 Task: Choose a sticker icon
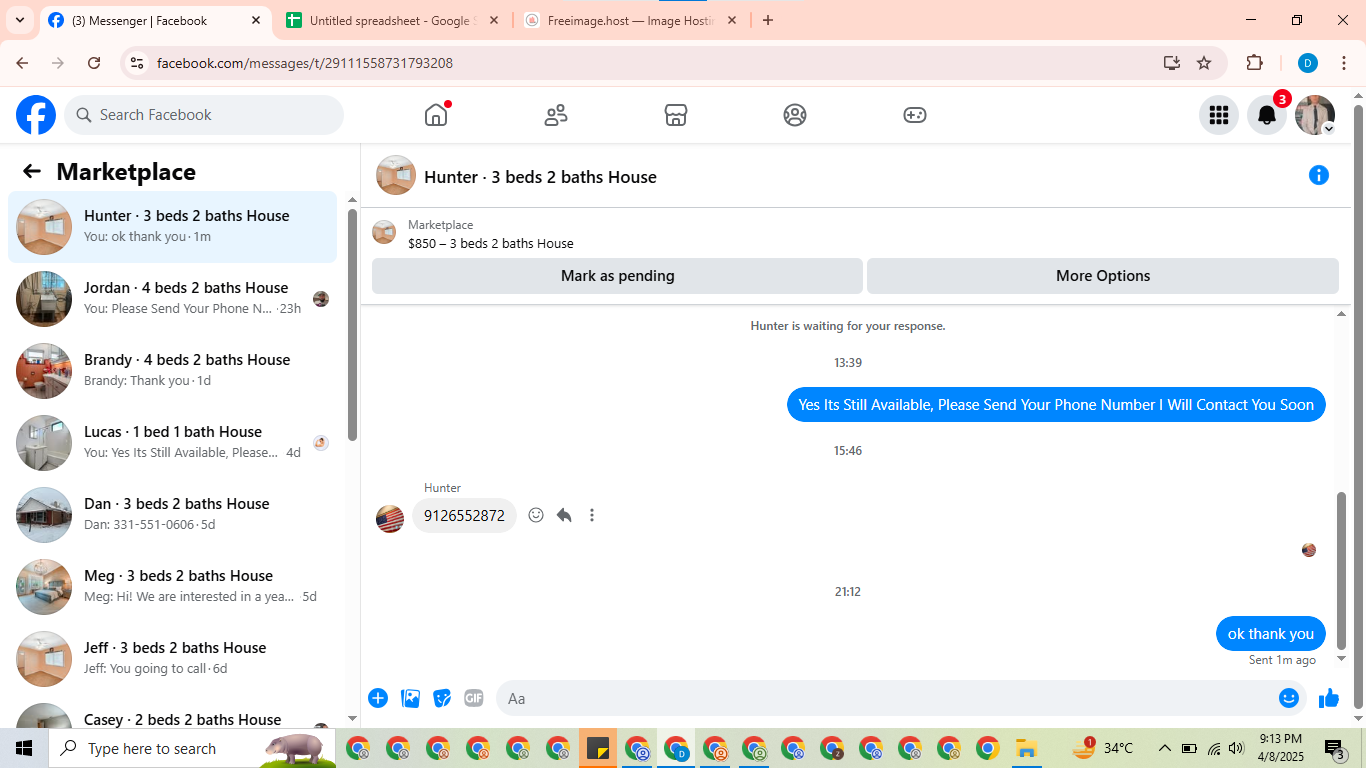click(442, 698)
